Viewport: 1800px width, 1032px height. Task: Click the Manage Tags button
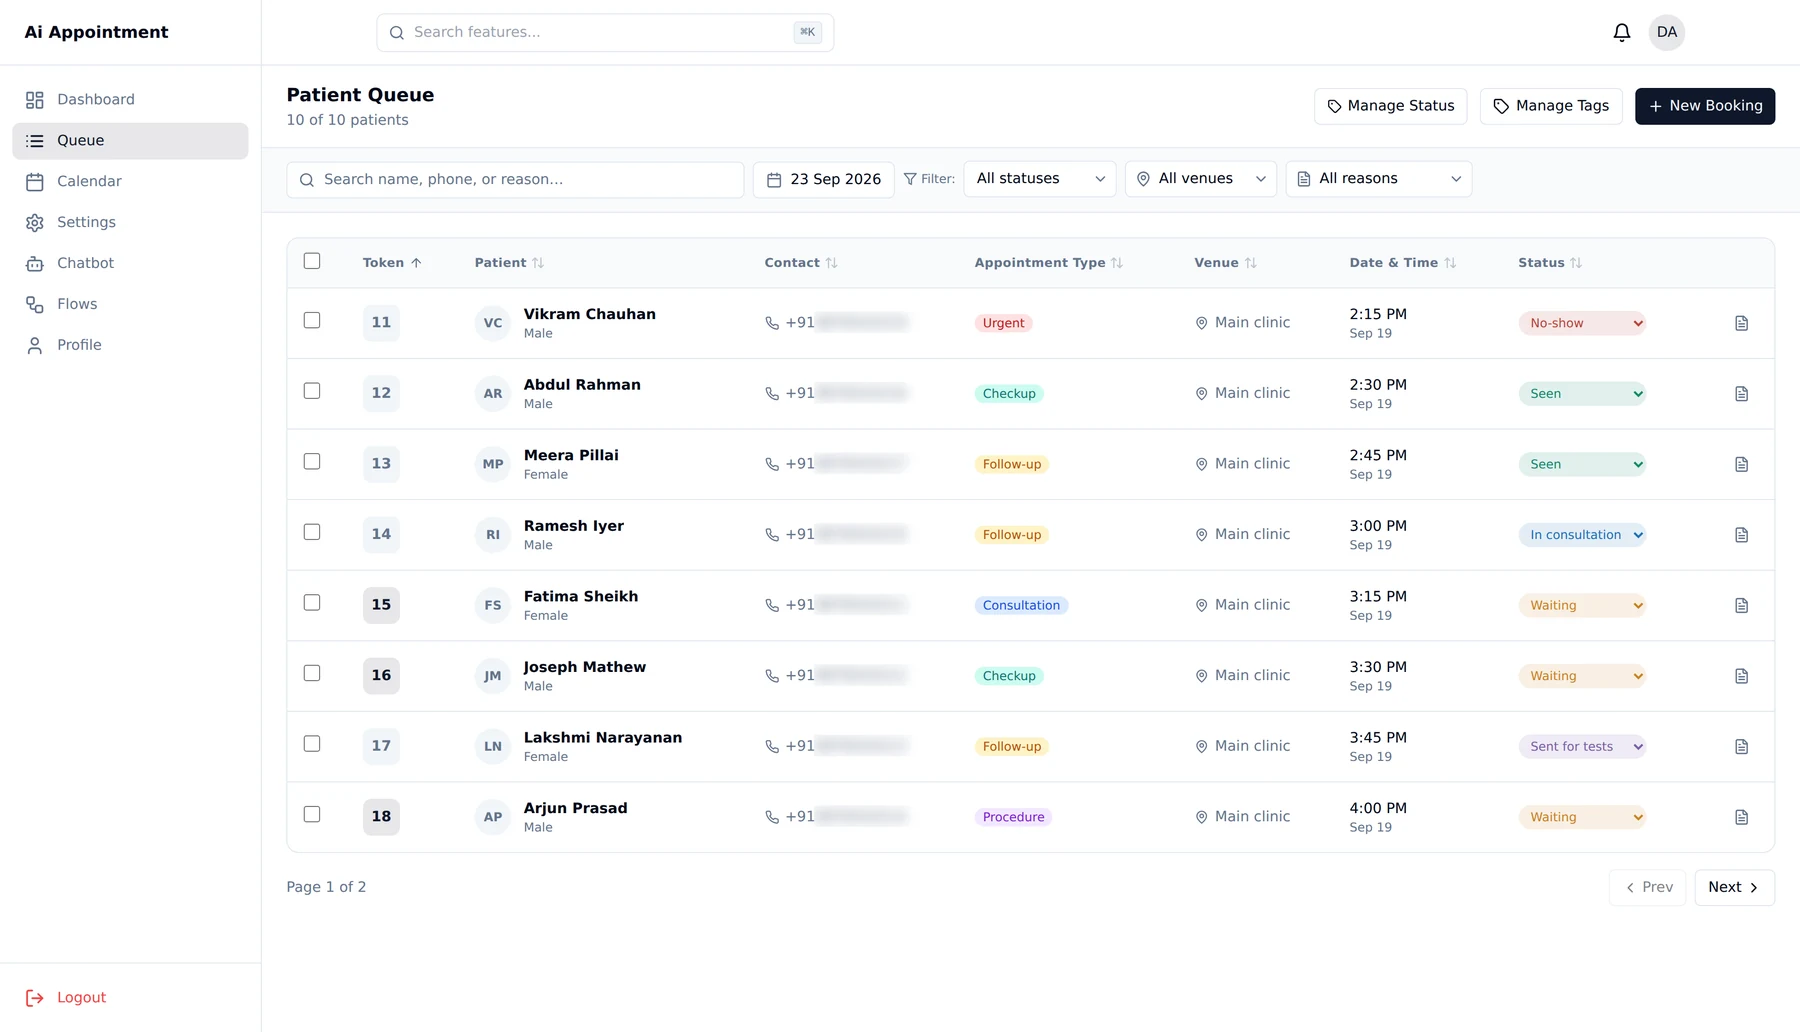pyautogui.click(x=1550, y=106)
